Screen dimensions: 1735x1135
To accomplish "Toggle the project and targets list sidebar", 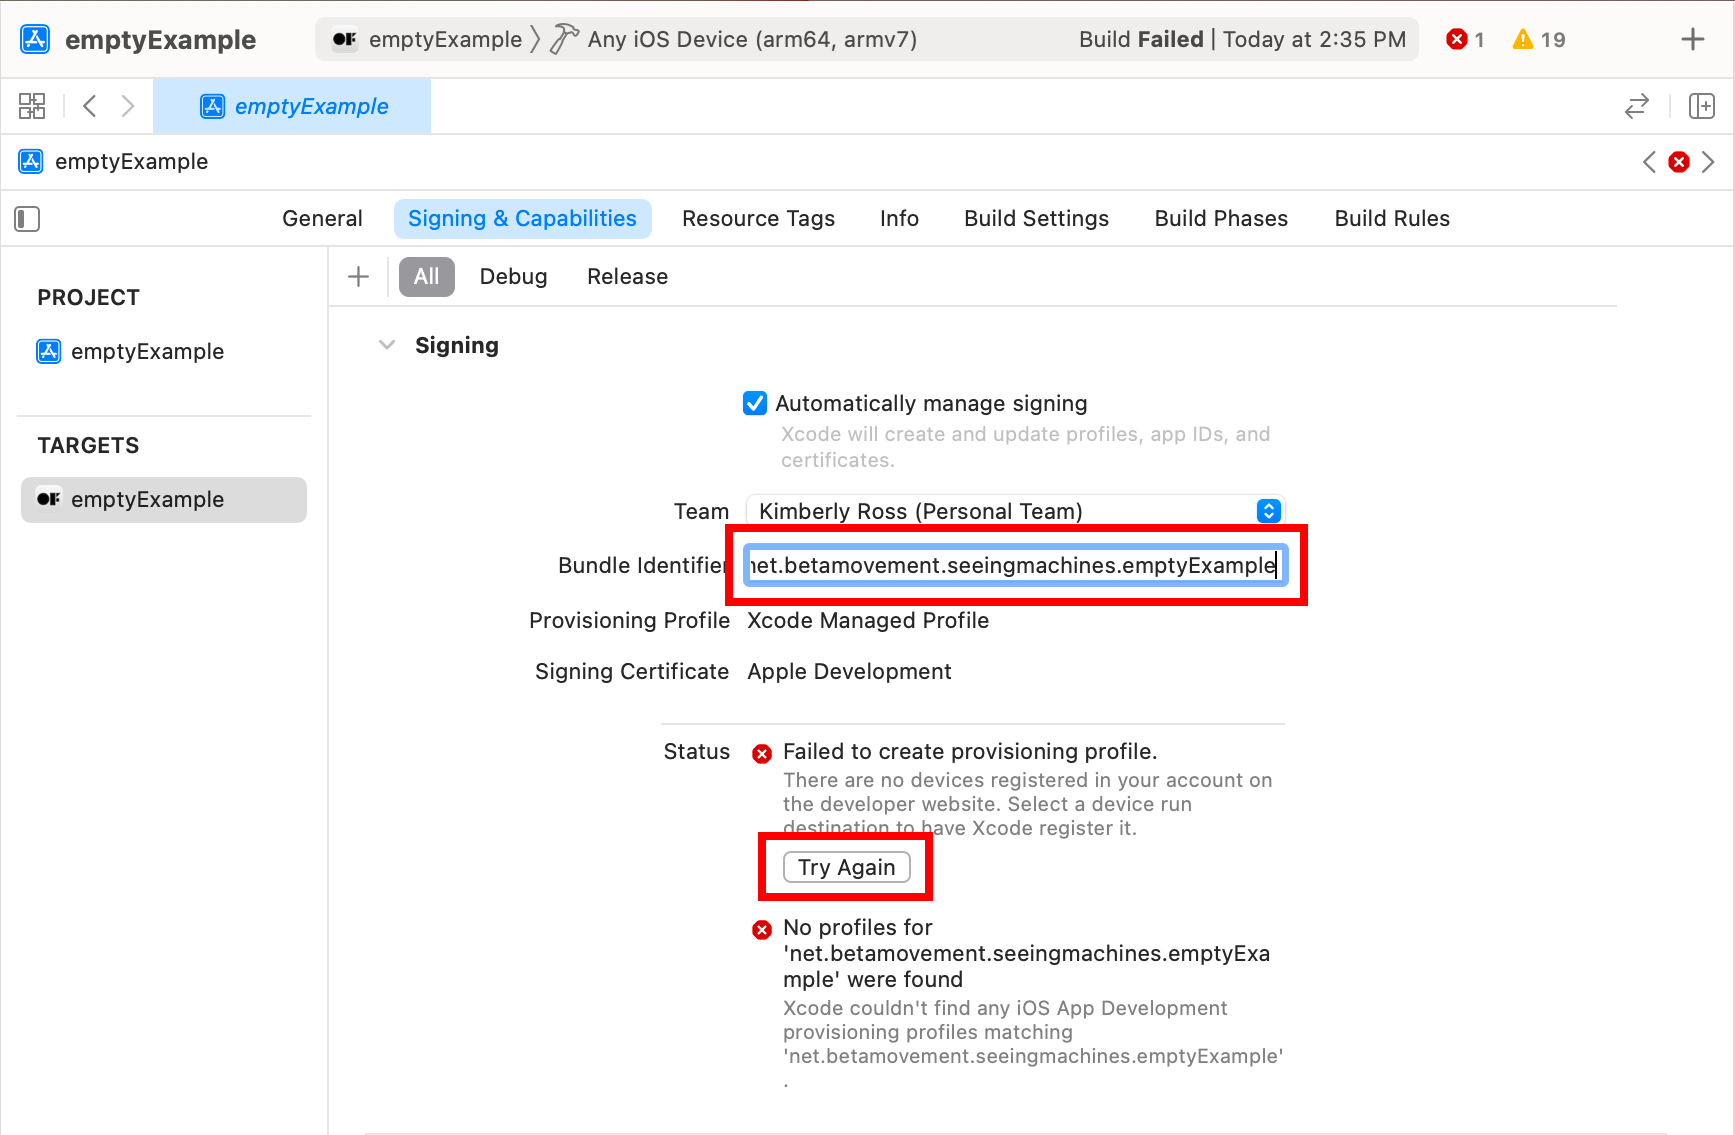I will tap(27, 219).
